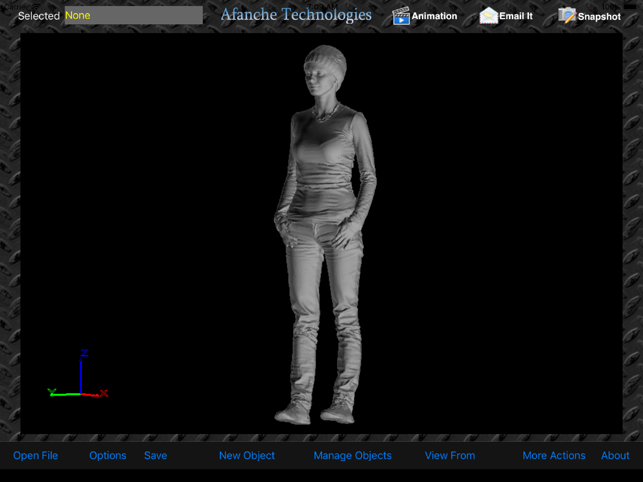643x482 pixels.
Task: Click the red X axis label
Action: click(x=104, y=393)
